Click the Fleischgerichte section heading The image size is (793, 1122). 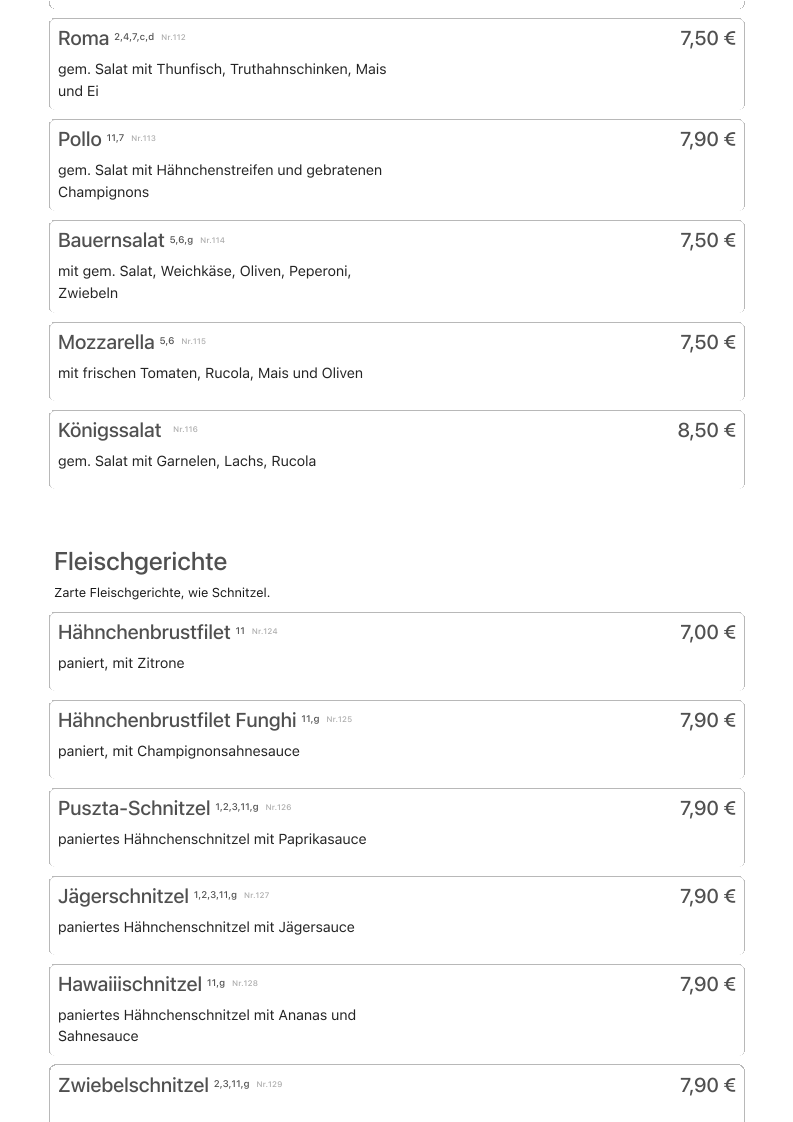(x=140, y=561)
